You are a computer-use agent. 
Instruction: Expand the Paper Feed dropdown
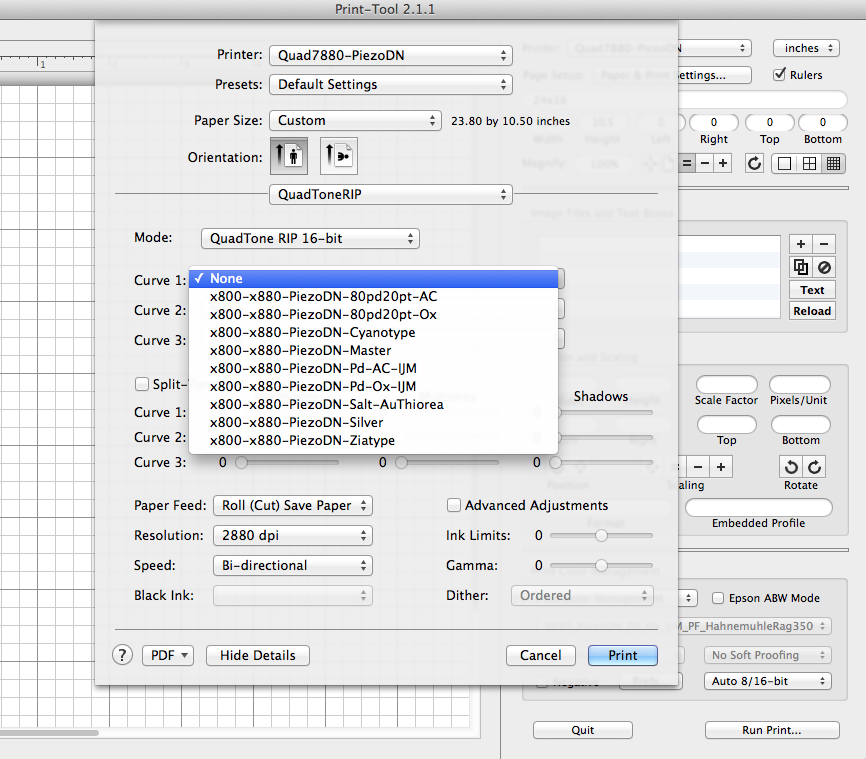click(x=292, y=505)
